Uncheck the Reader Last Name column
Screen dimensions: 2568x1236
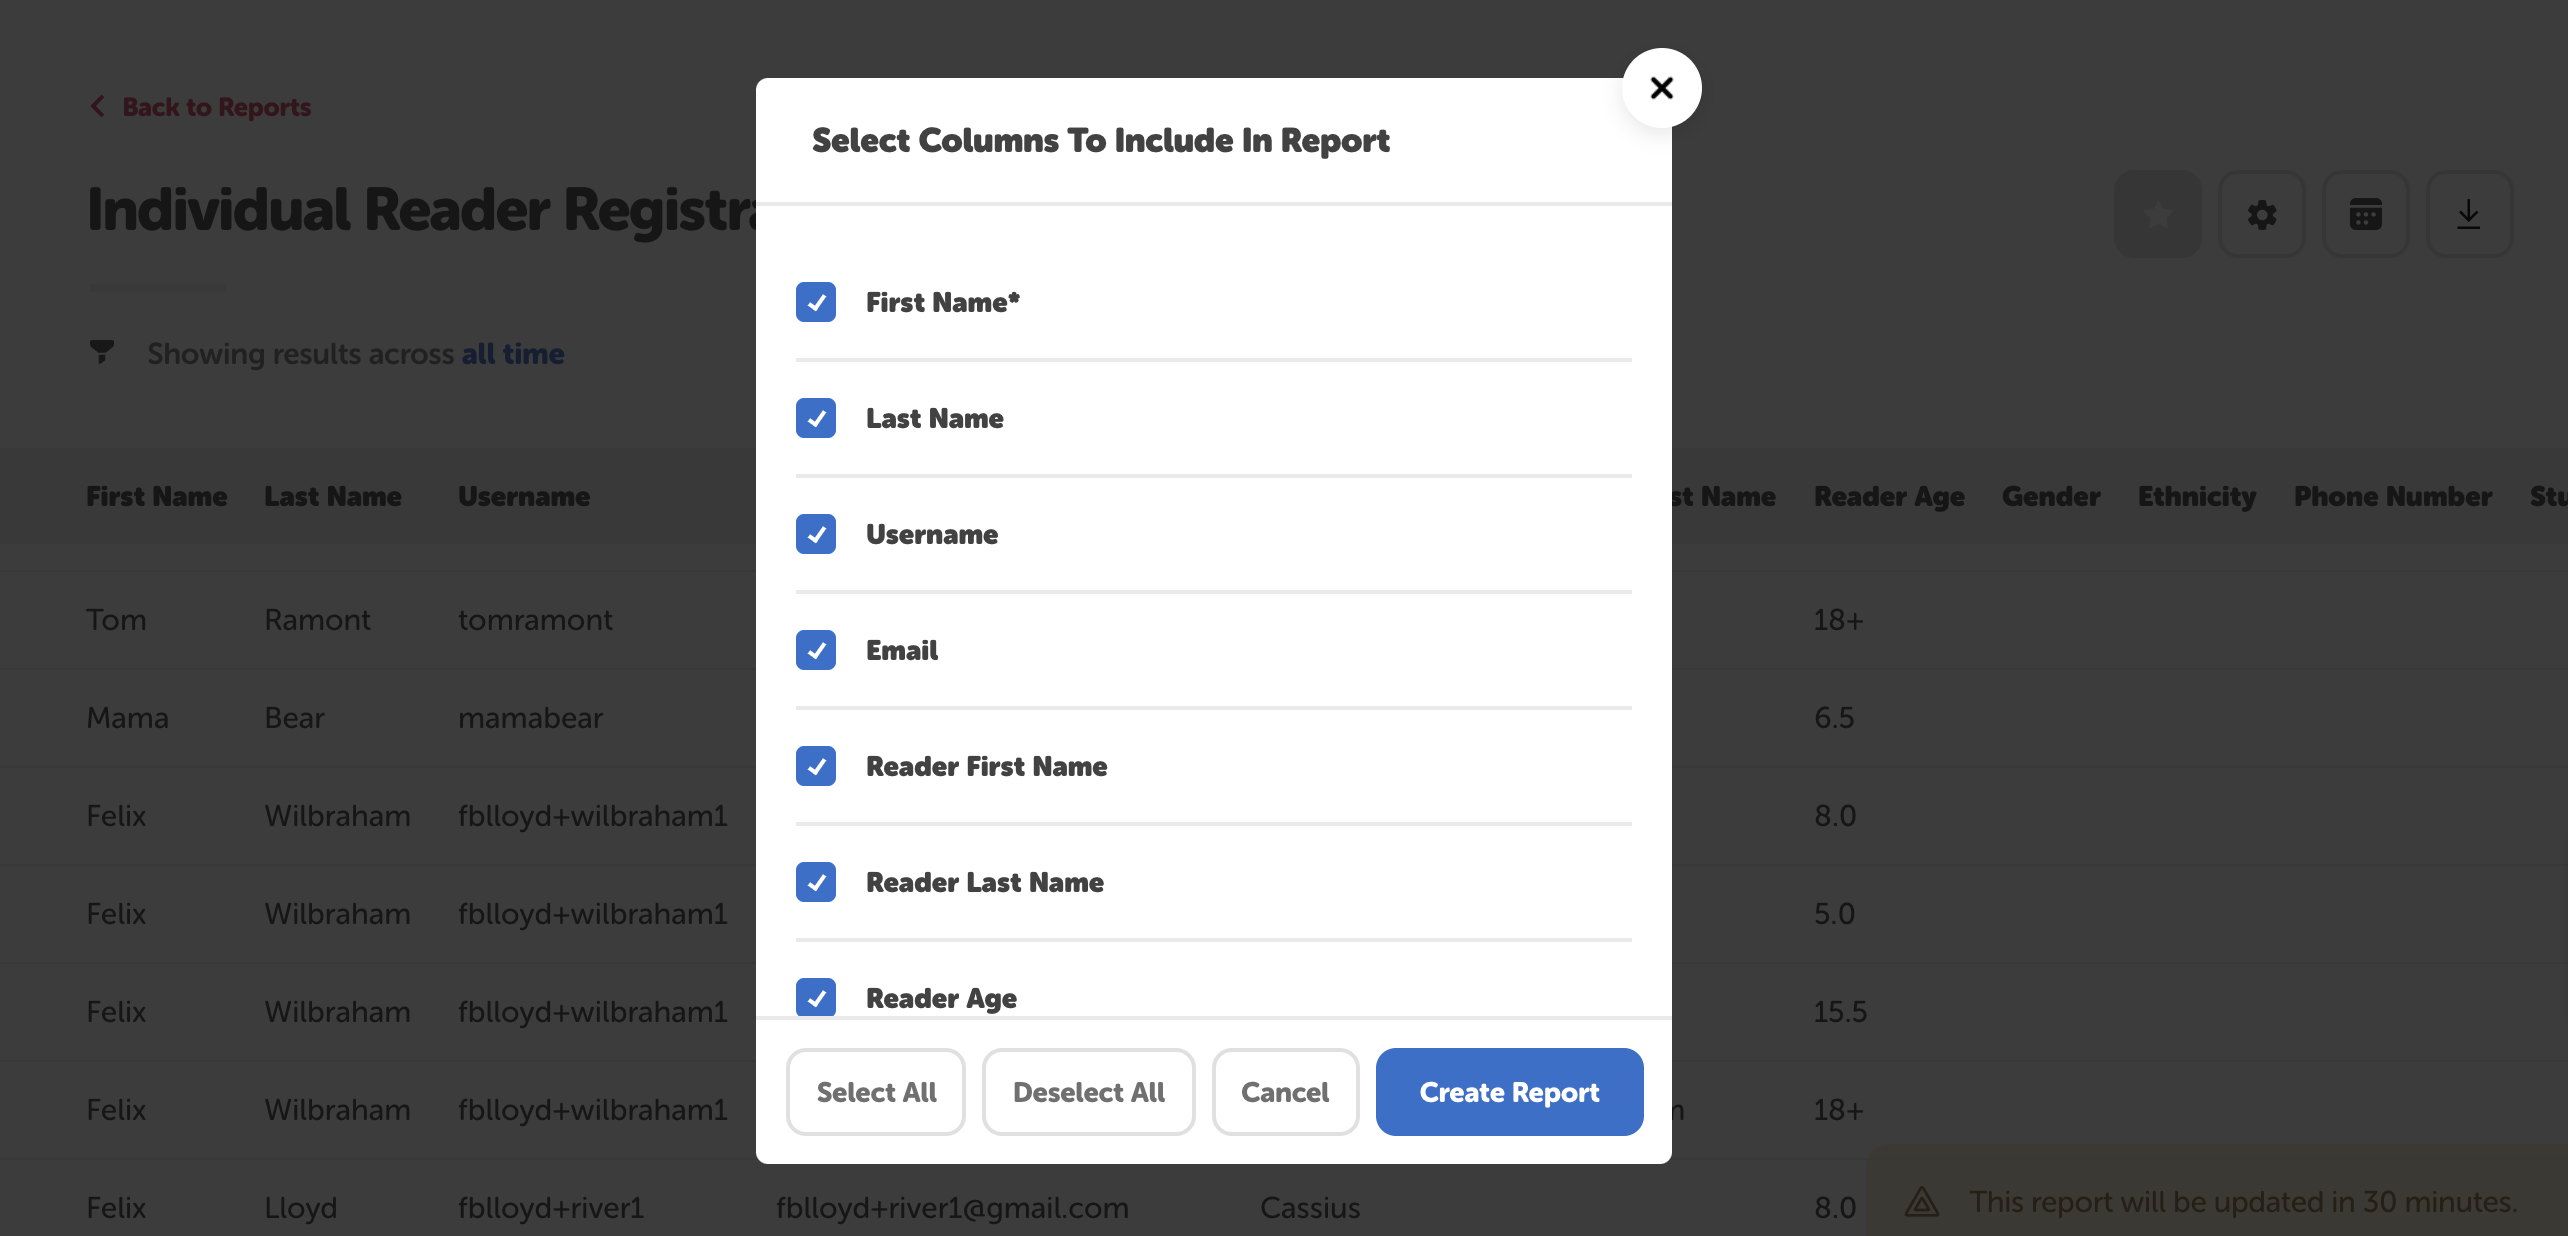[816, 882]
